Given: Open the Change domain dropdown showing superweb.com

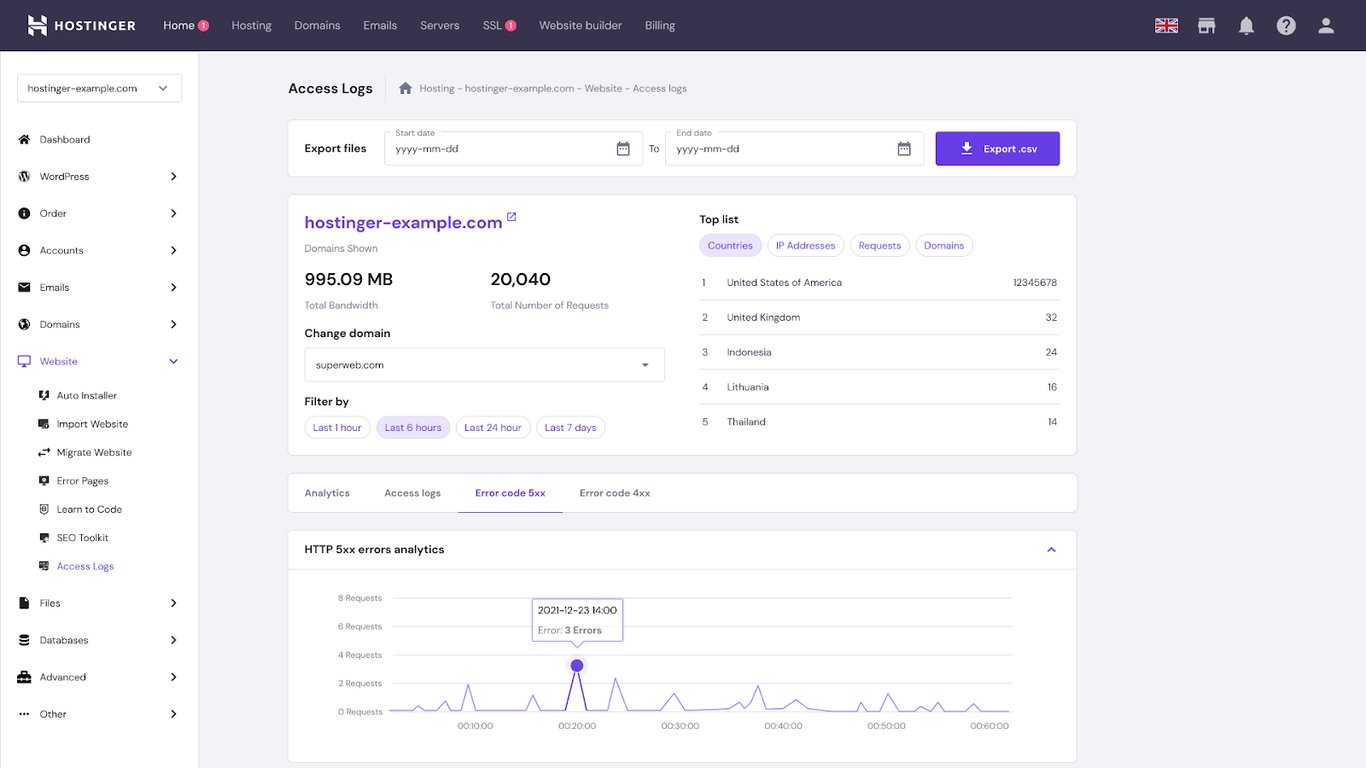Looking at the screenshot, I should (x=484, y=364).
